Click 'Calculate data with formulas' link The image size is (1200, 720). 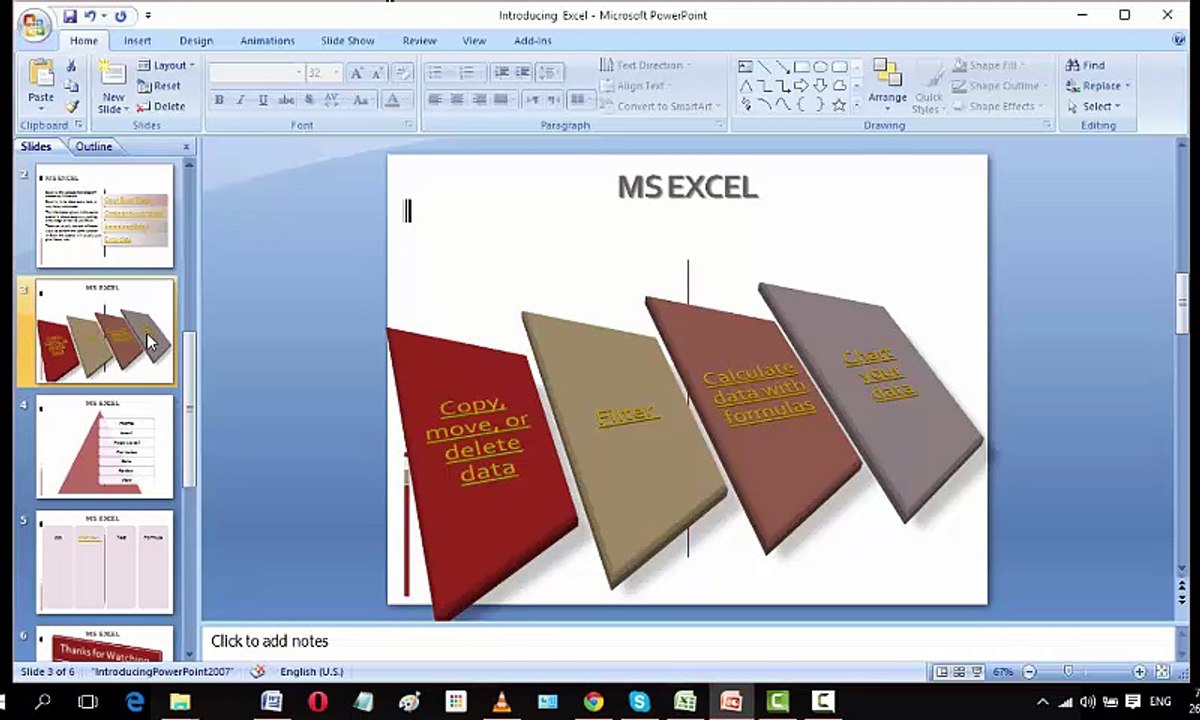[759, 393]
